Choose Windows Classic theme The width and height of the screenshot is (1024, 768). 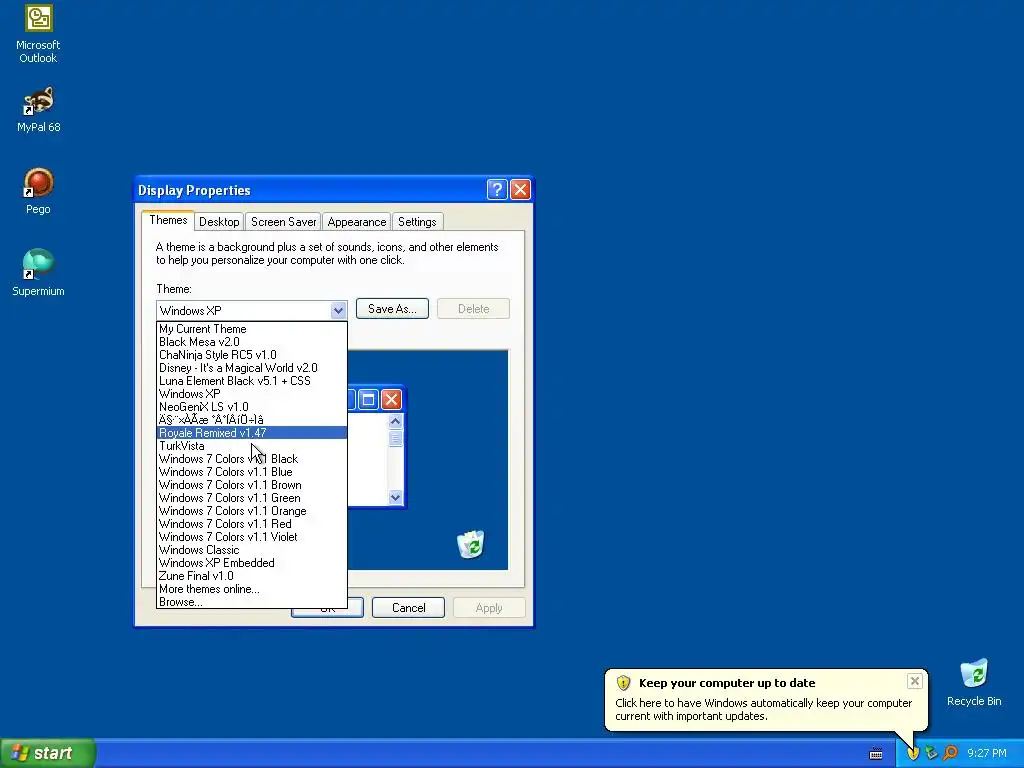coord(251,550)
